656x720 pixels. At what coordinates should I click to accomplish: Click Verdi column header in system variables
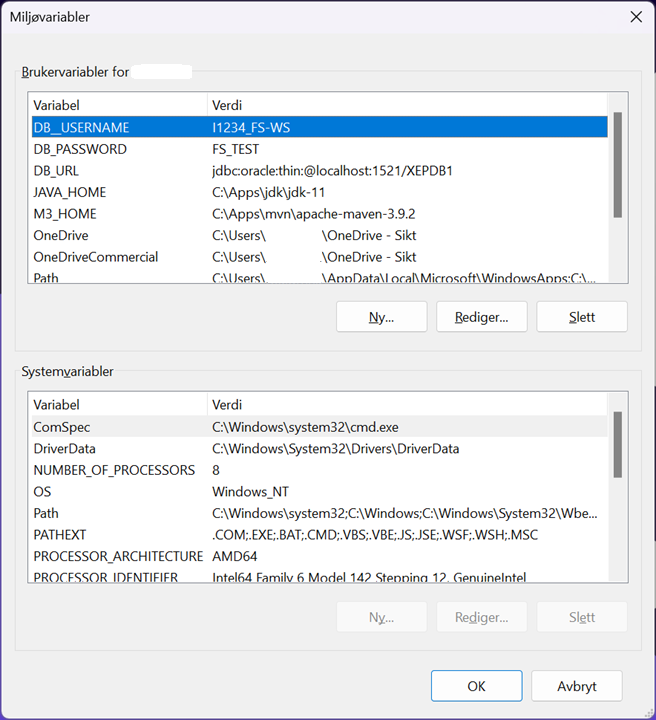pyautogui.click(x=405, y=405)
